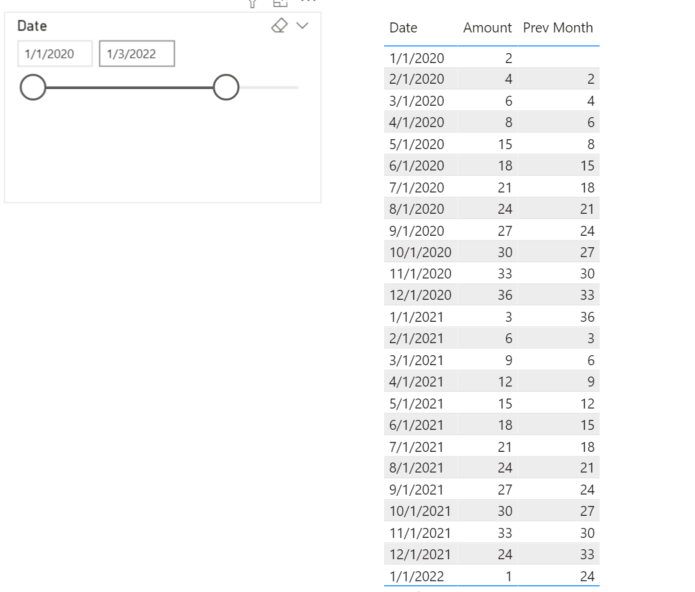Grab the left slider handle of Date slicer
This screenshot has height=592, width=695.
click(x=33, y=87)
